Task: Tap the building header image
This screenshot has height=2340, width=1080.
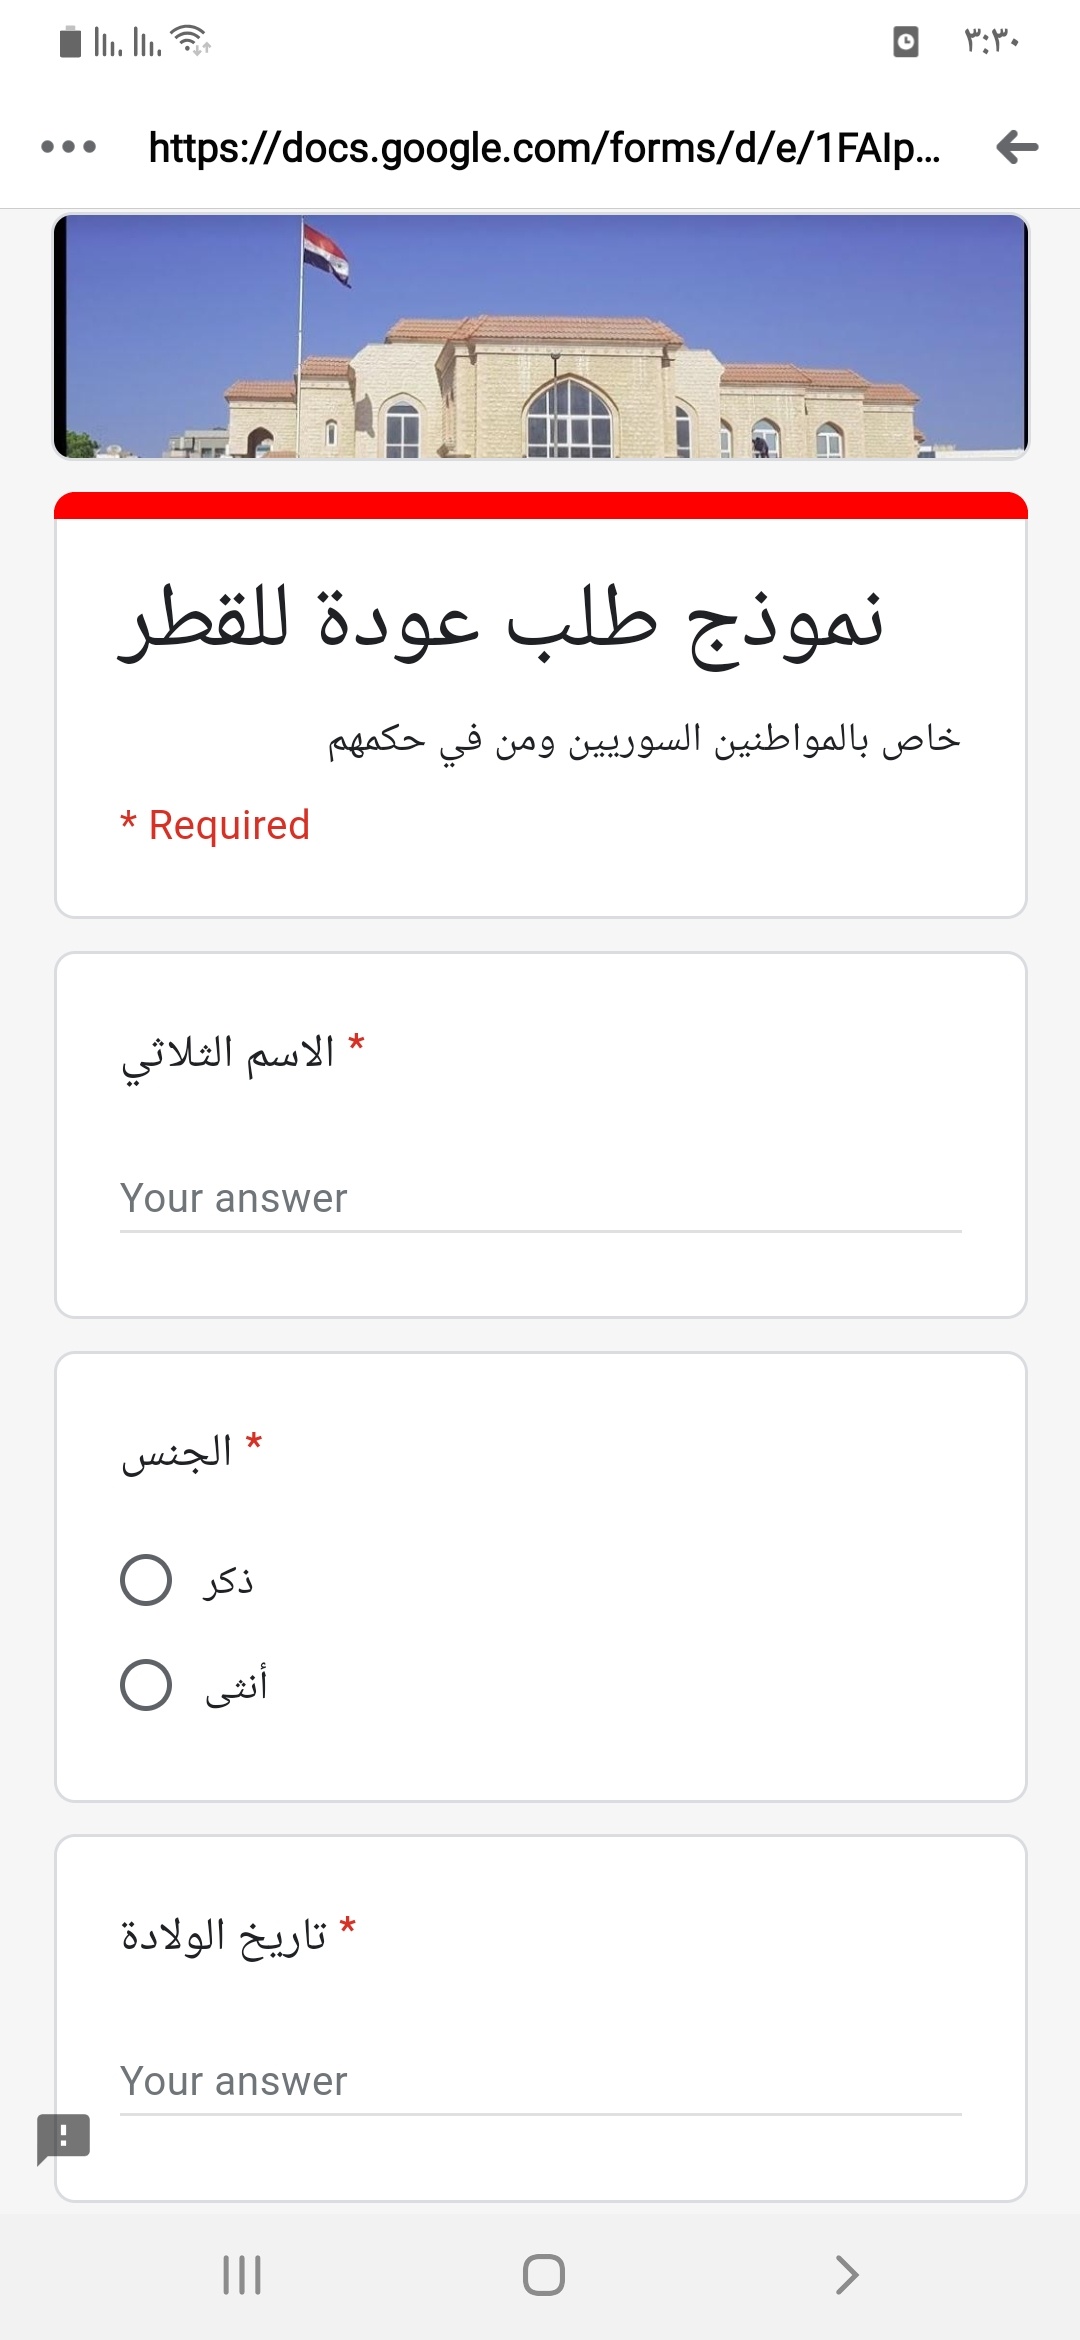Action: point(540,336)
